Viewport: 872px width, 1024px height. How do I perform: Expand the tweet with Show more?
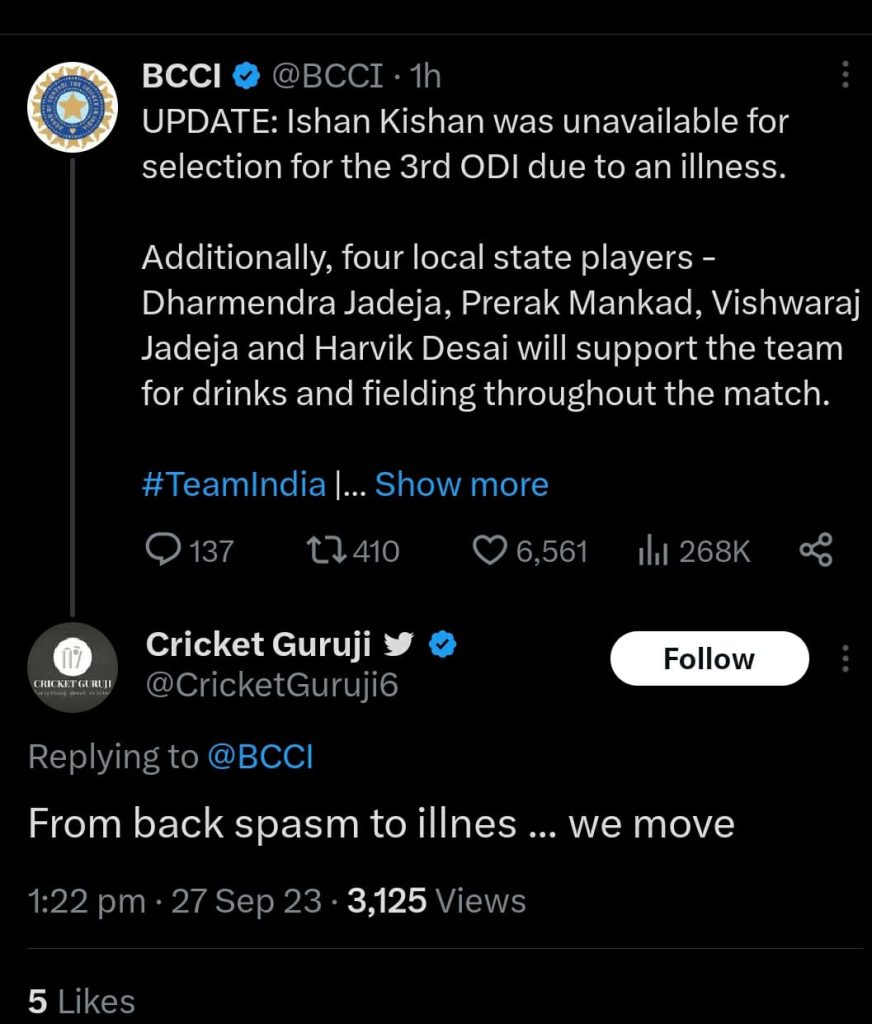461,485
